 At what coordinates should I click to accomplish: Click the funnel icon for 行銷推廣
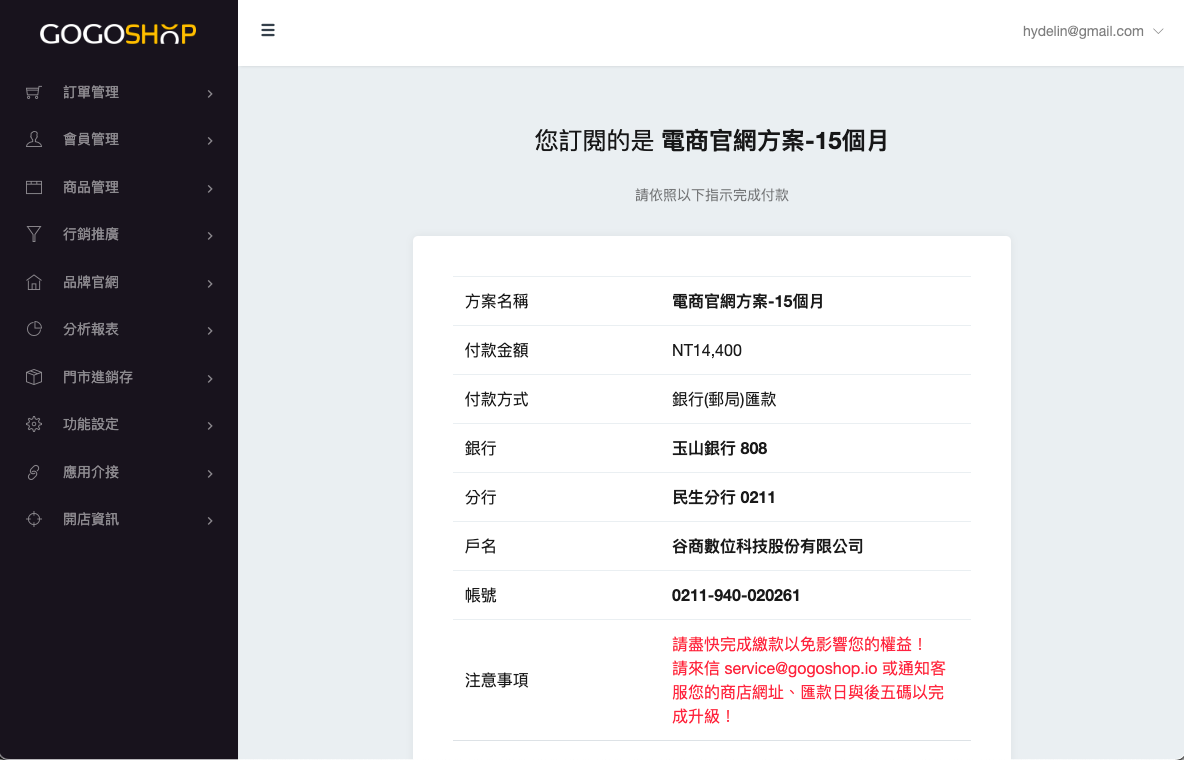(34, 234)
